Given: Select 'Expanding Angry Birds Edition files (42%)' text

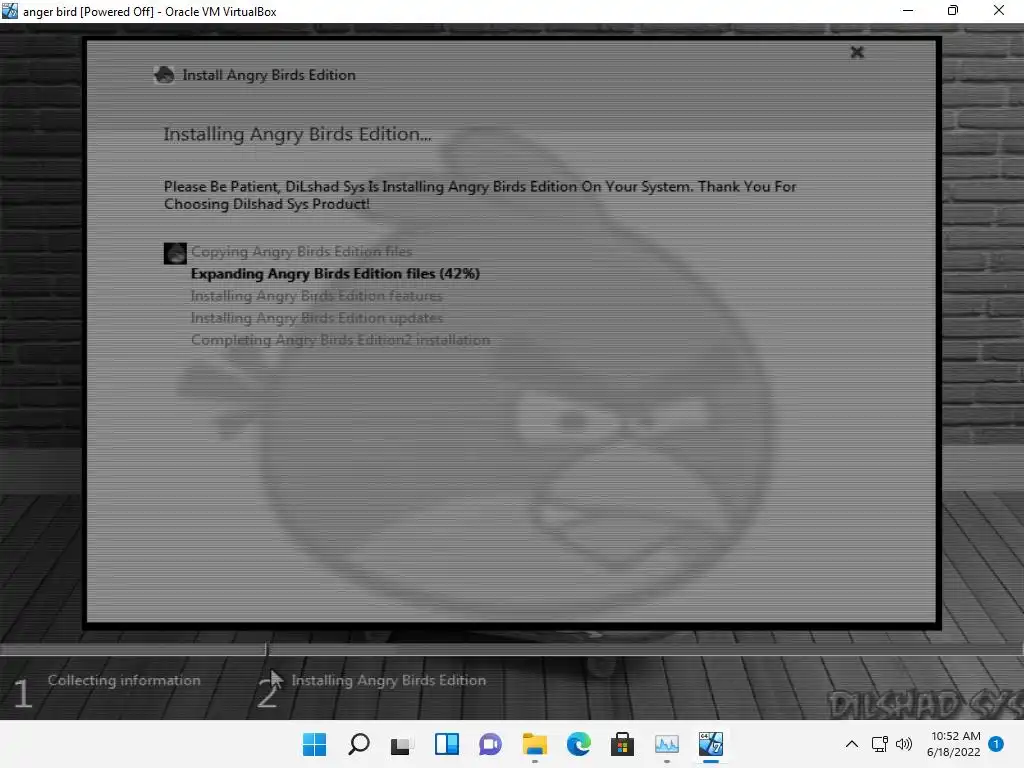Looking at the screenshot, I should (335, 274).
